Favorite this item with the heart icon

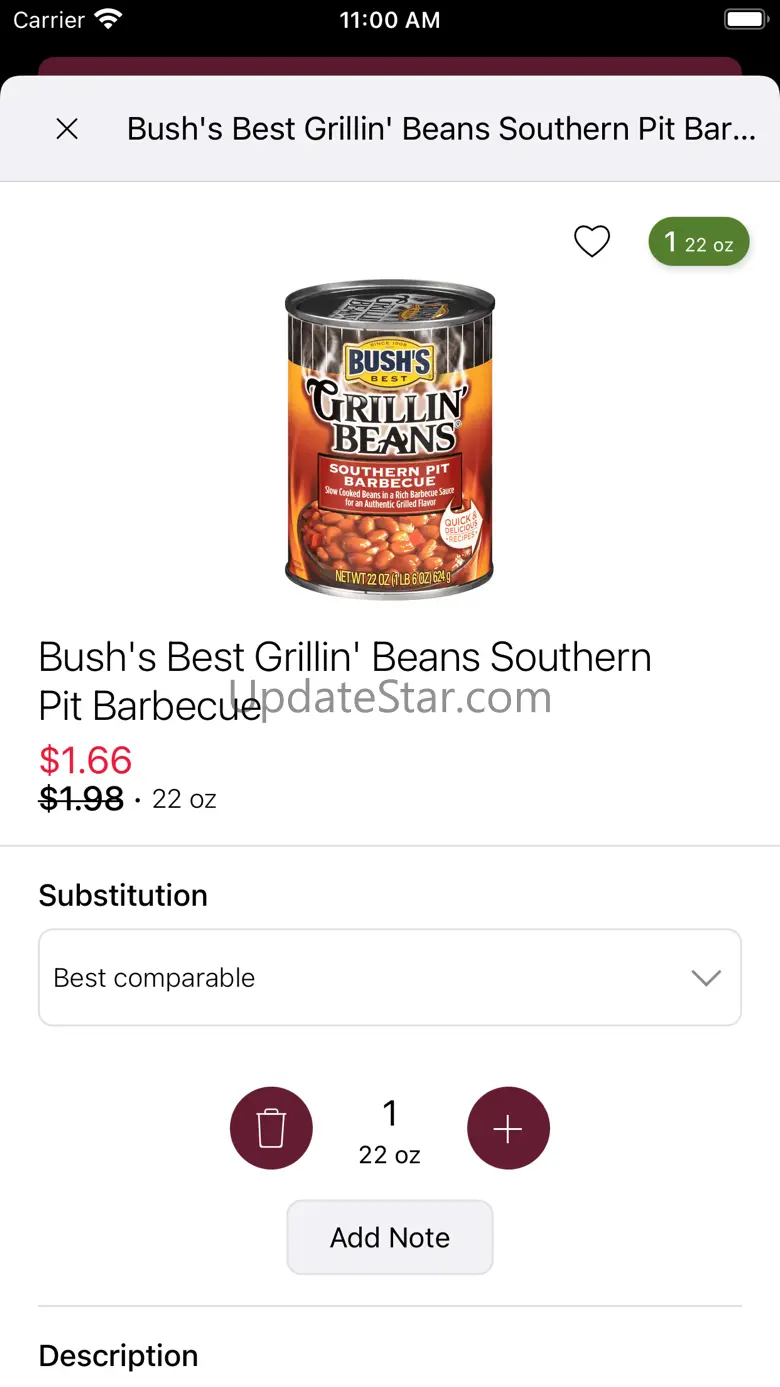point(592,241)
